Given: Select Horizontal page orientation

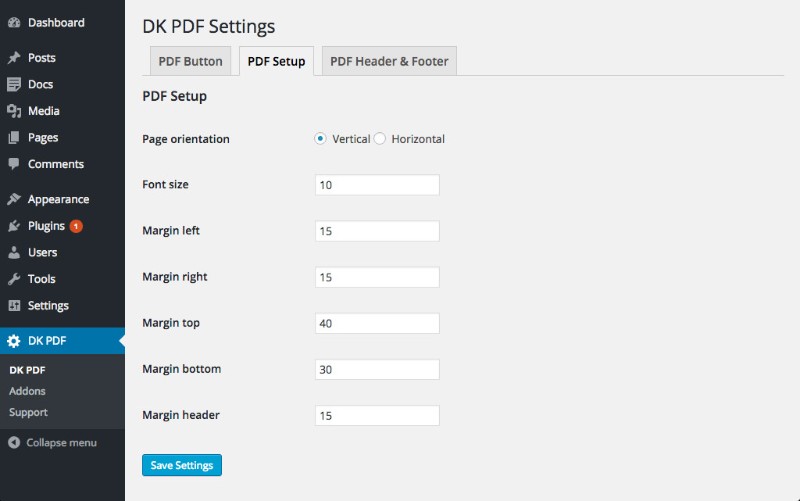Looking at the screenshot, I should [x=380, y=139].
